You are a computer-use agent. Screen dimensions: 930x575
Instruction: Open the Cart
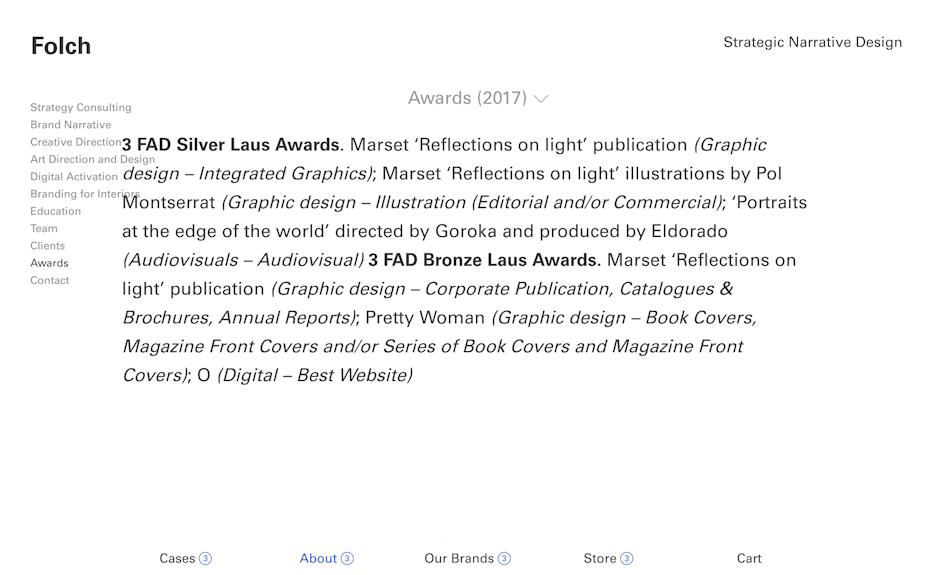[749, 559]
